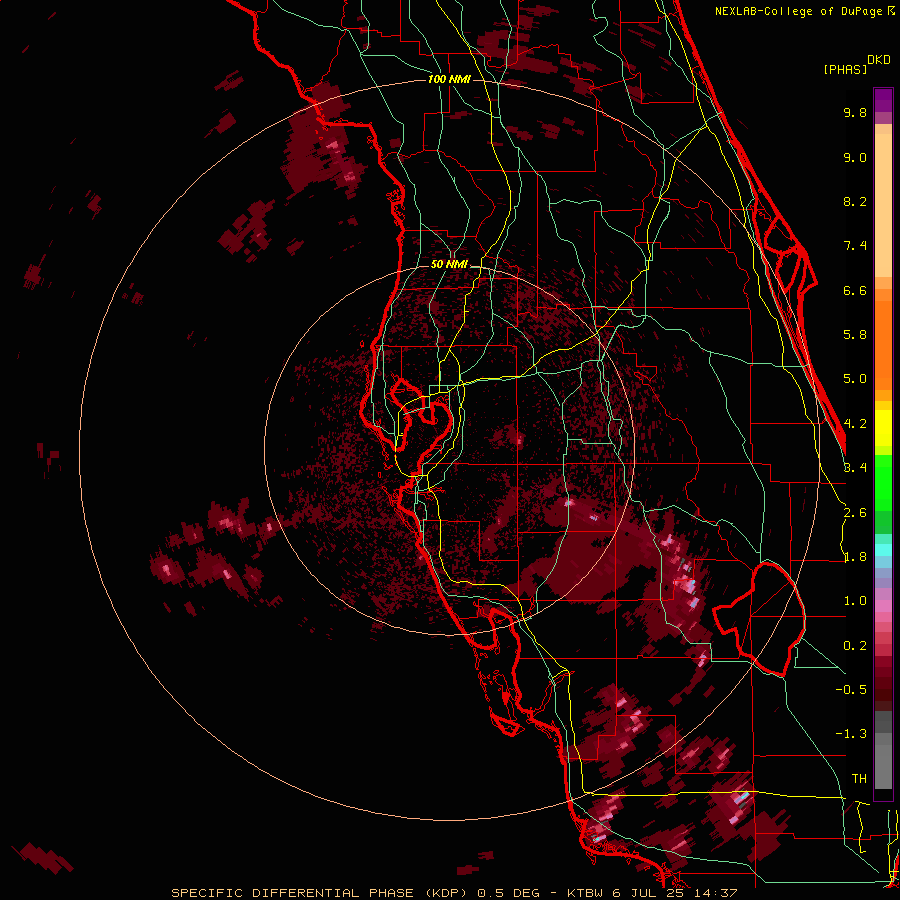
Task: Click the 8.2 value on color scale
Action: click(x=855, y=201)
